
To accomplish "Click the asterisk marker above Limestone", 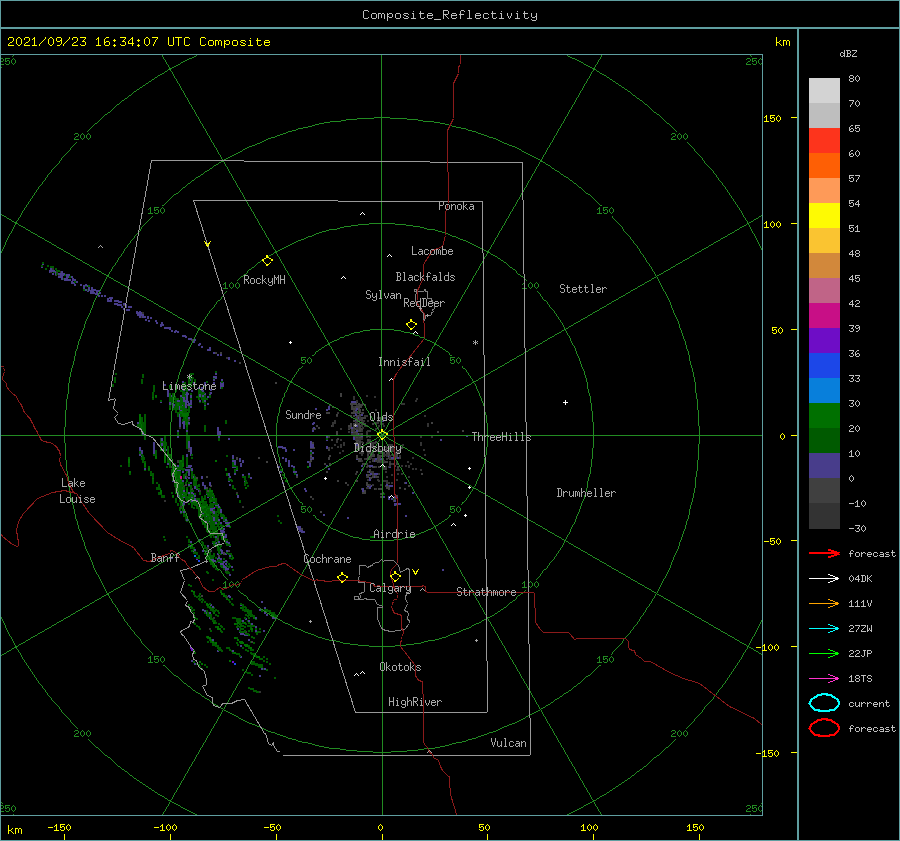I will pyautogui.click(x=189, y=377).
